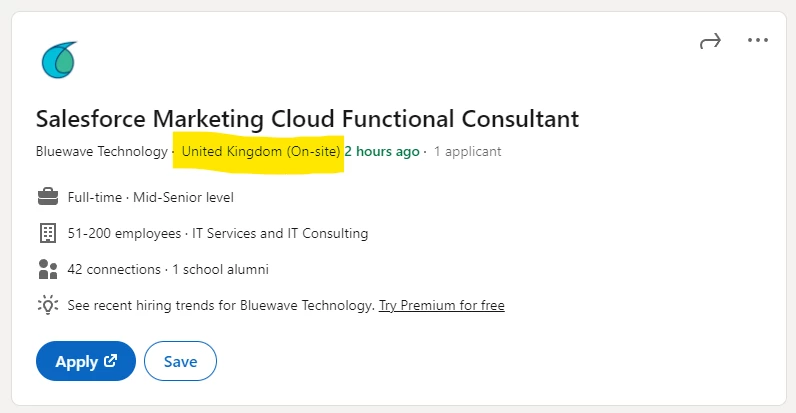796x413 pixels.
Task: Apply to the Salesforce consultant job
Action: [x=86, y=361]
